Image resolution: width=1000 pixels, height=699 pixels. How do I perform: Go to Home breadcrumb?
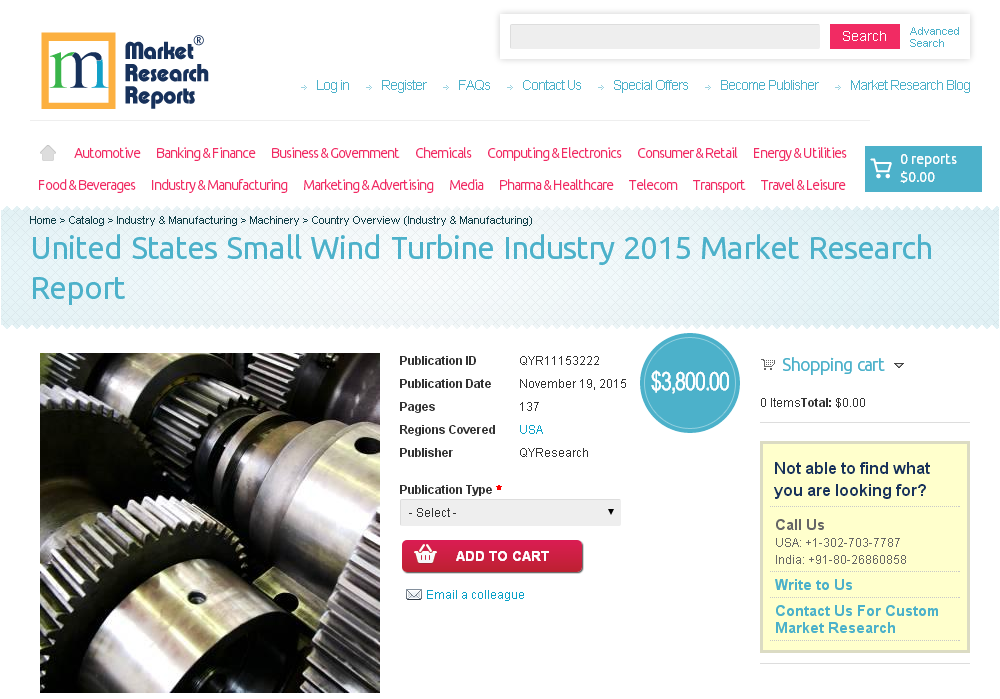(x=43, y=220)
